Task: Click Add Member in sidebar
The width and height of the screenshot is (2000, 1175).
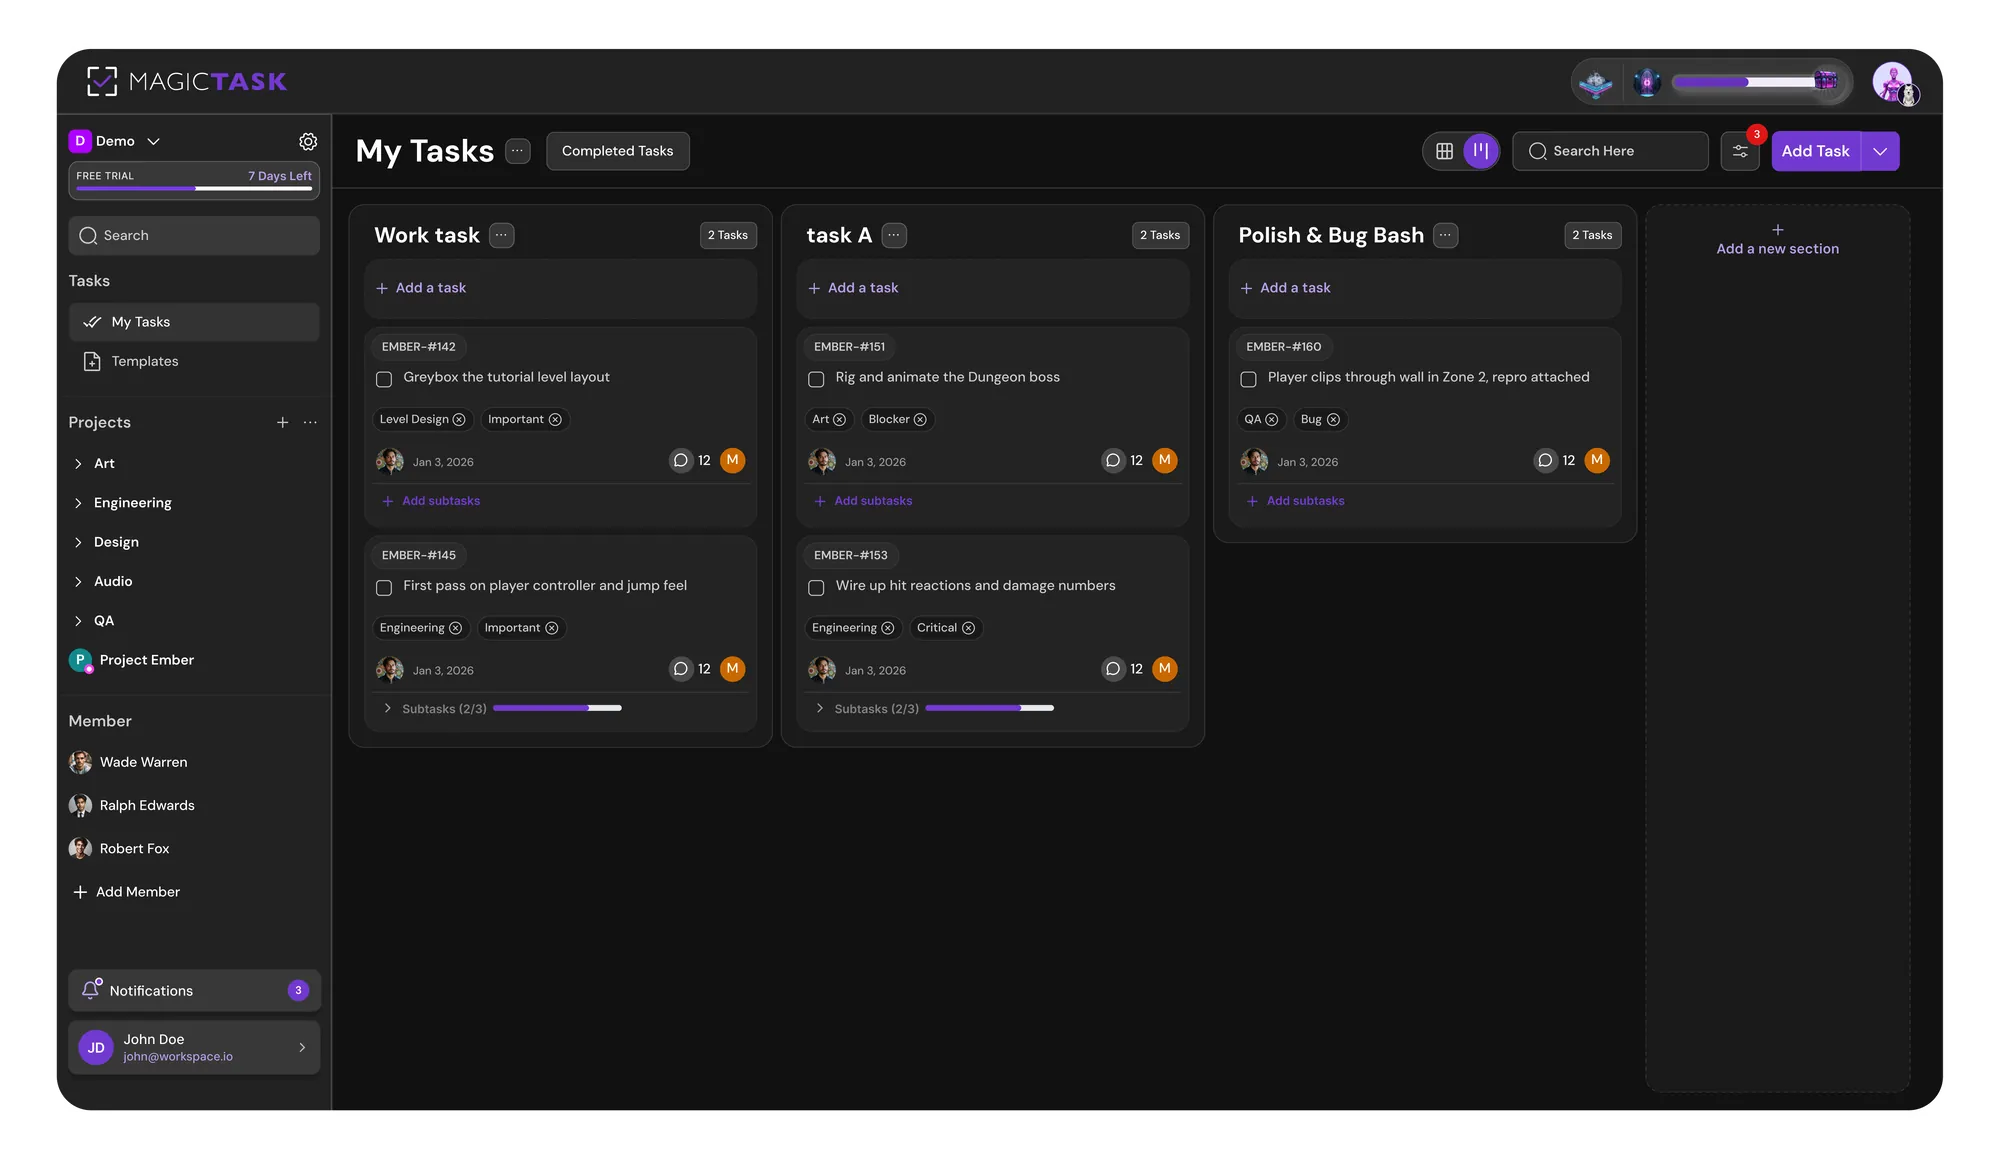Action: coord(127,892)
